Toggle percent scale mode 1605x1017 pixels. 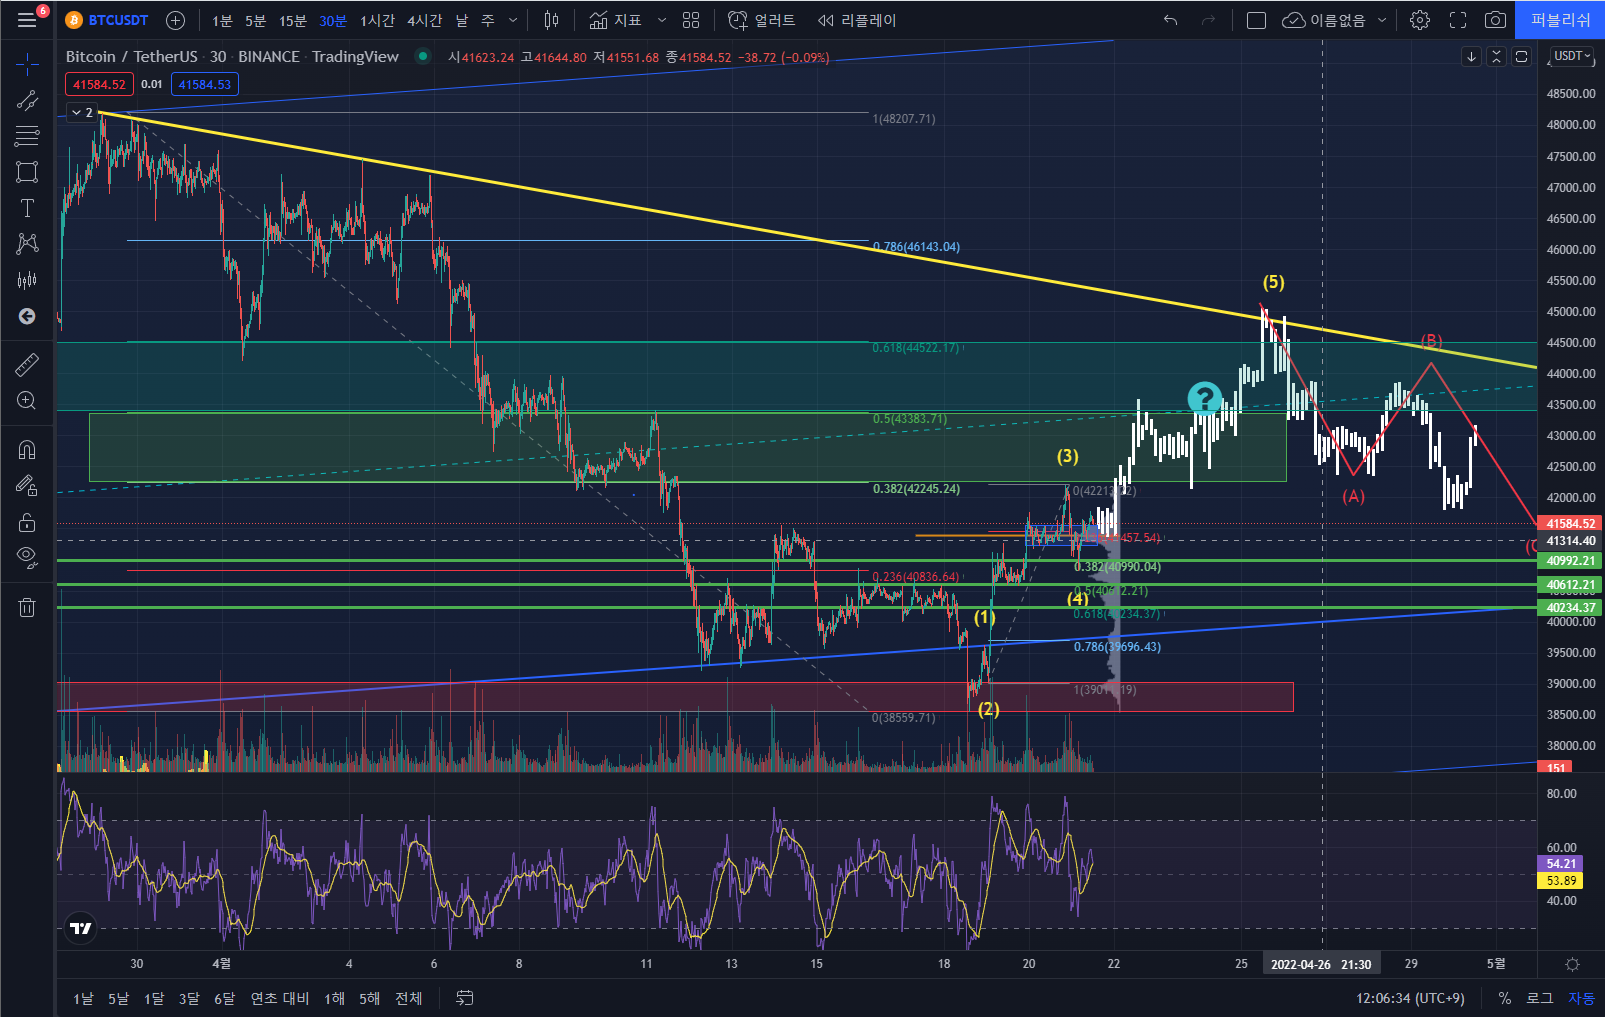coord(1505,998)
